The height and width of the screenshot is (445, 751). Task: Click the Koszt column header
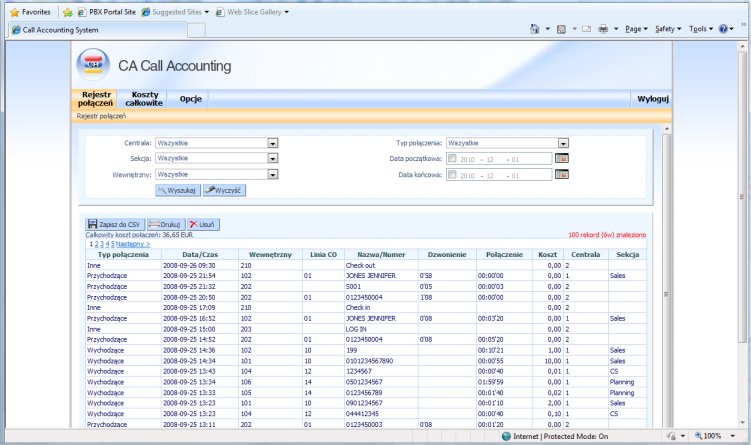tap(547, 255)
